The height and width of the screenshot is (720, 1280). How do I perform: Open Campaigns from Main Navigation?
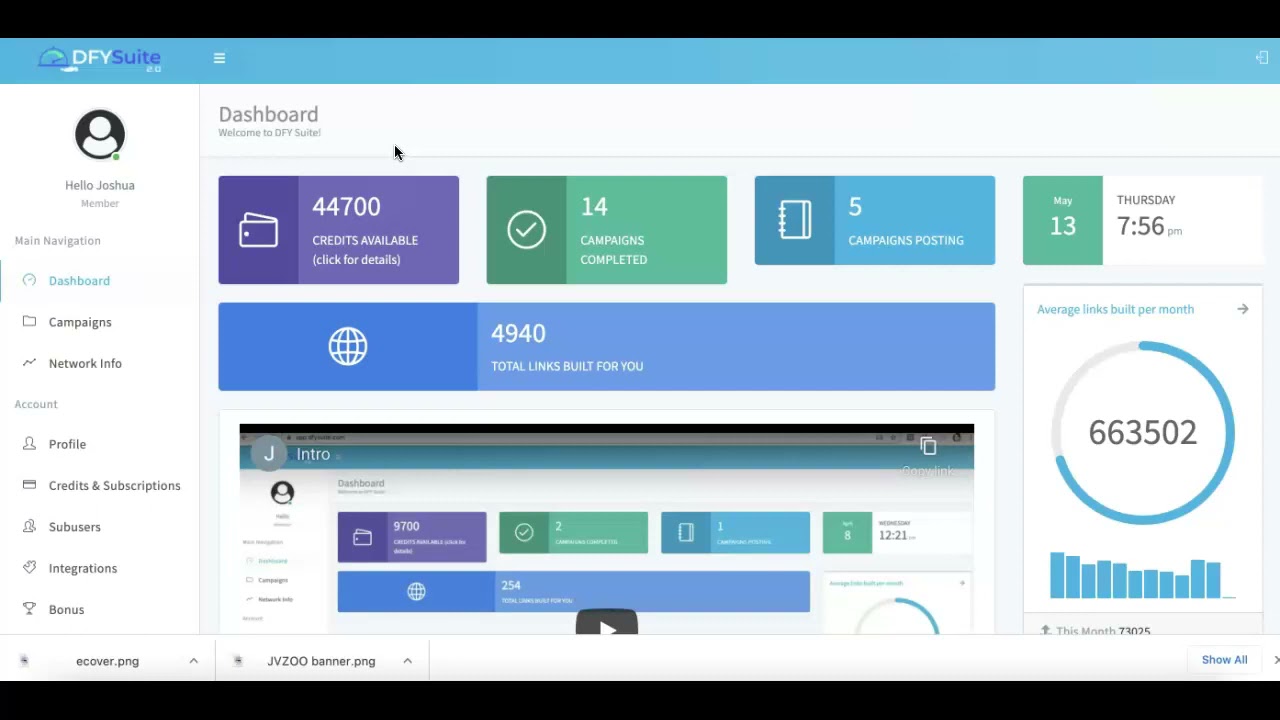click(80, 322)
